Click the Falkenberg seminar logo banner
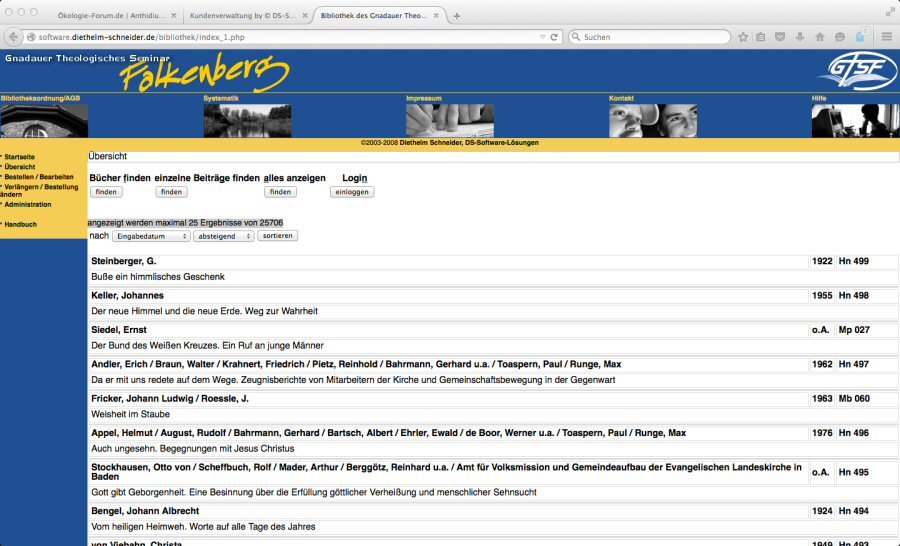Image resolution: width=900 pixels, height=546 pixels. tap(204, 73)
